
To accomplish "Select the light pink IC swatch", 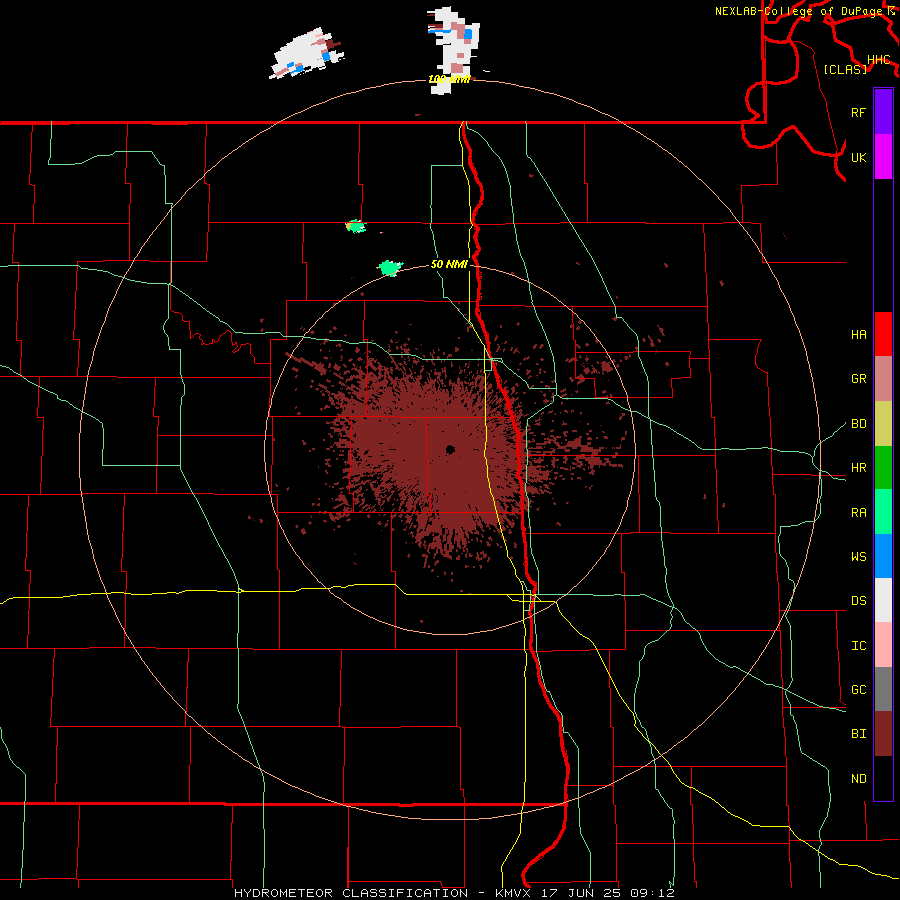I will tap(883, 645).
